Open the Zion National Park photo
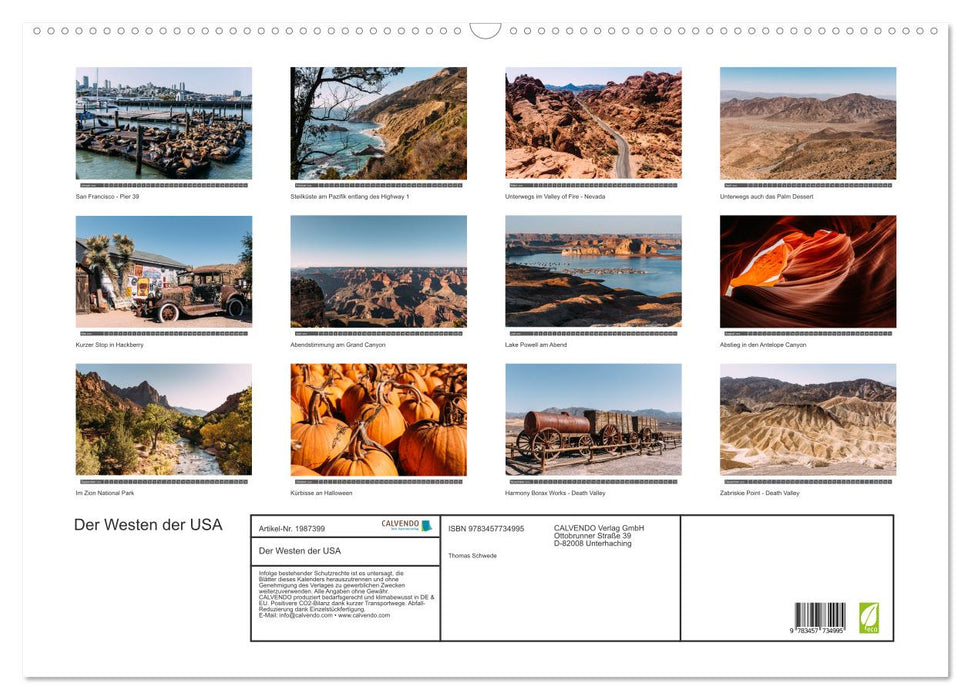The height and width of the screenshot is (700, 971). tap(164, 419)
